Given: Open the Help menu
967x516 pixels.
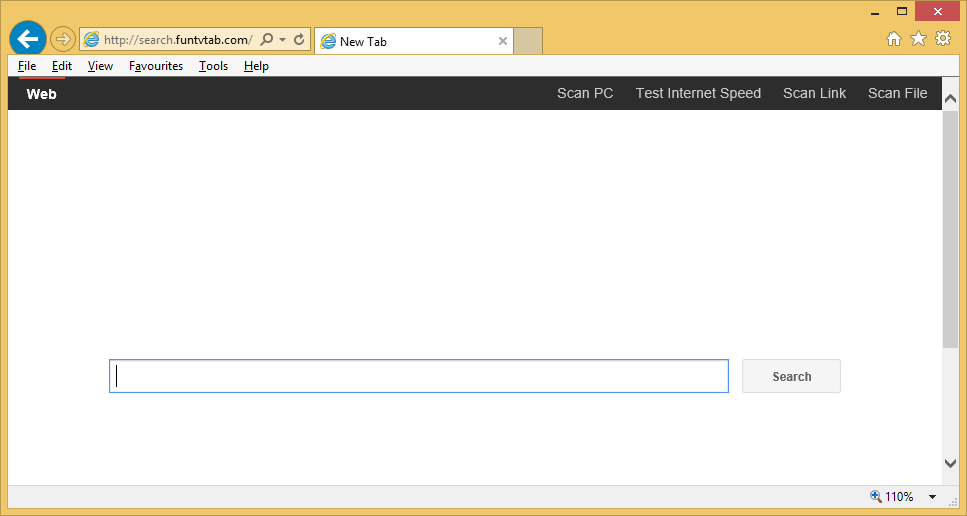Looking at the screenshot, I should 256,66.
